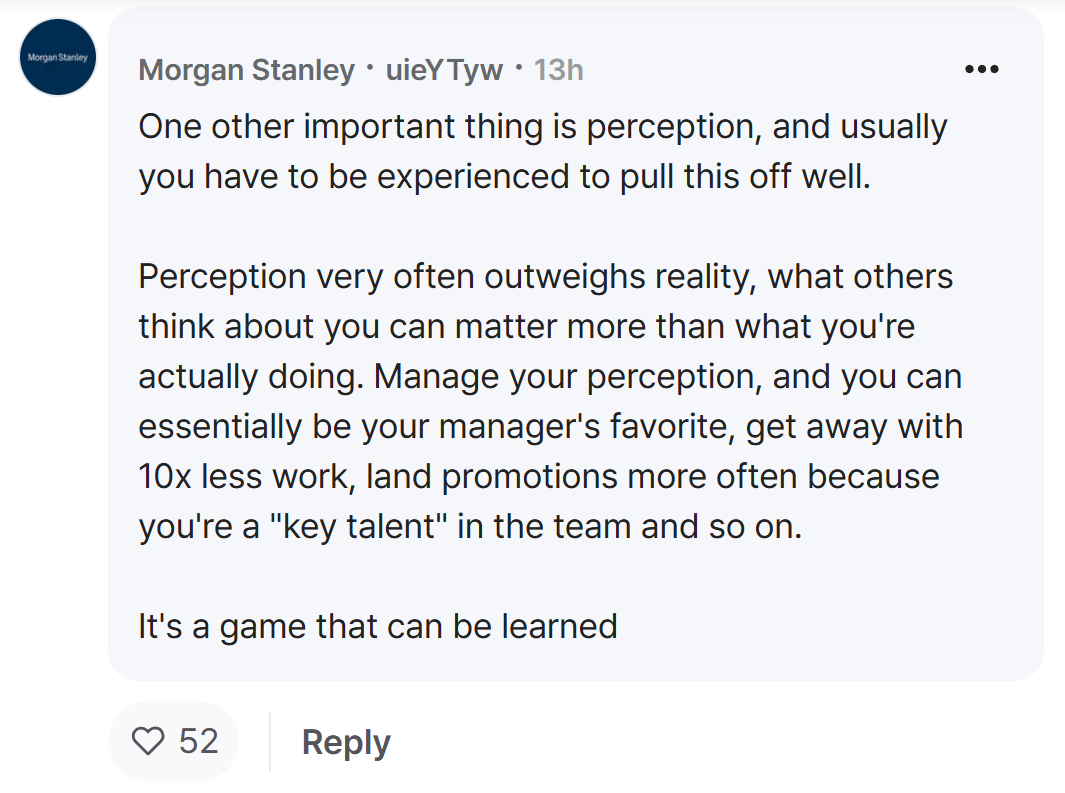View the profile of user uieYTyw
Image resolution: width=1065 pixels, height=793 pixels.
pos(444,70)
